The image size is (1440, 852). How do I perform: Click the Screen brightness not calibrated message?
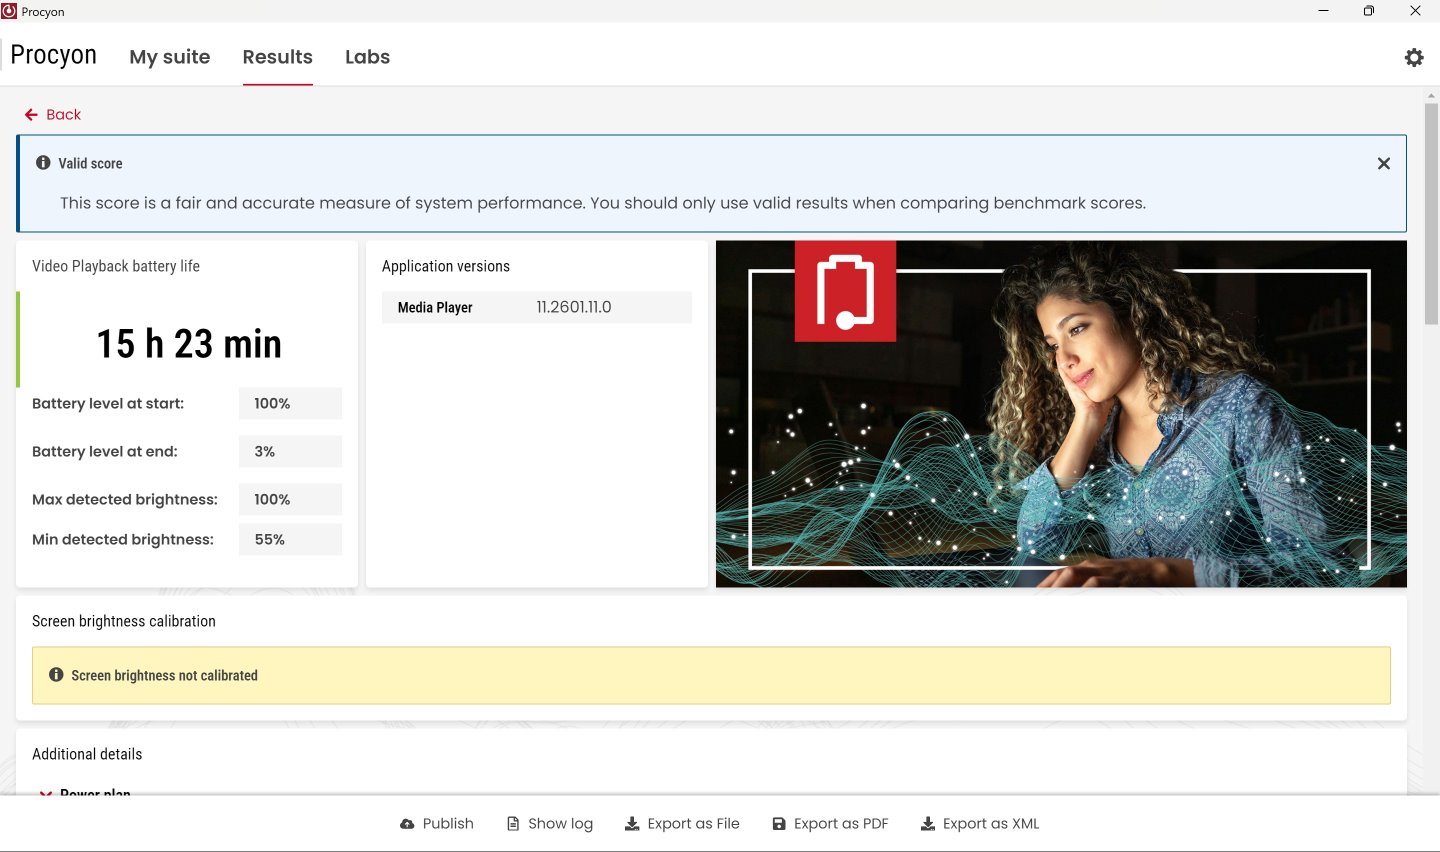165,675
